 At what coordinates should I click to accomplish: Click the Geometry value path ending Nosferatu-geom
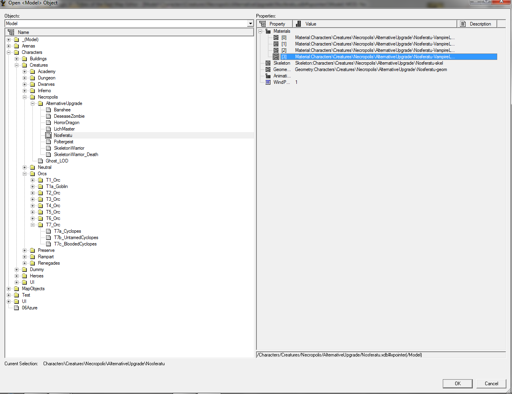tap(371, 69)
